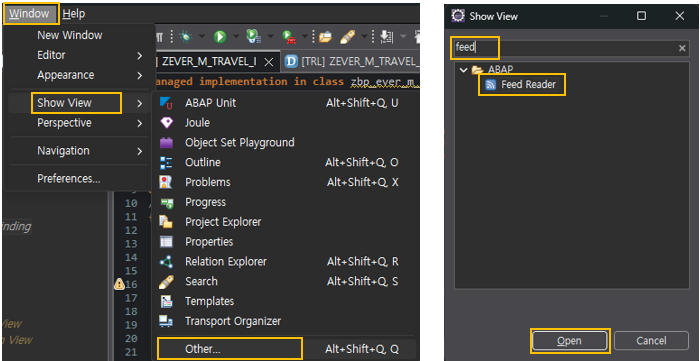Viewport: 700px width, 361px height.
Task: Click the green Run toolbar button
Action: click(x=220, y=37)
